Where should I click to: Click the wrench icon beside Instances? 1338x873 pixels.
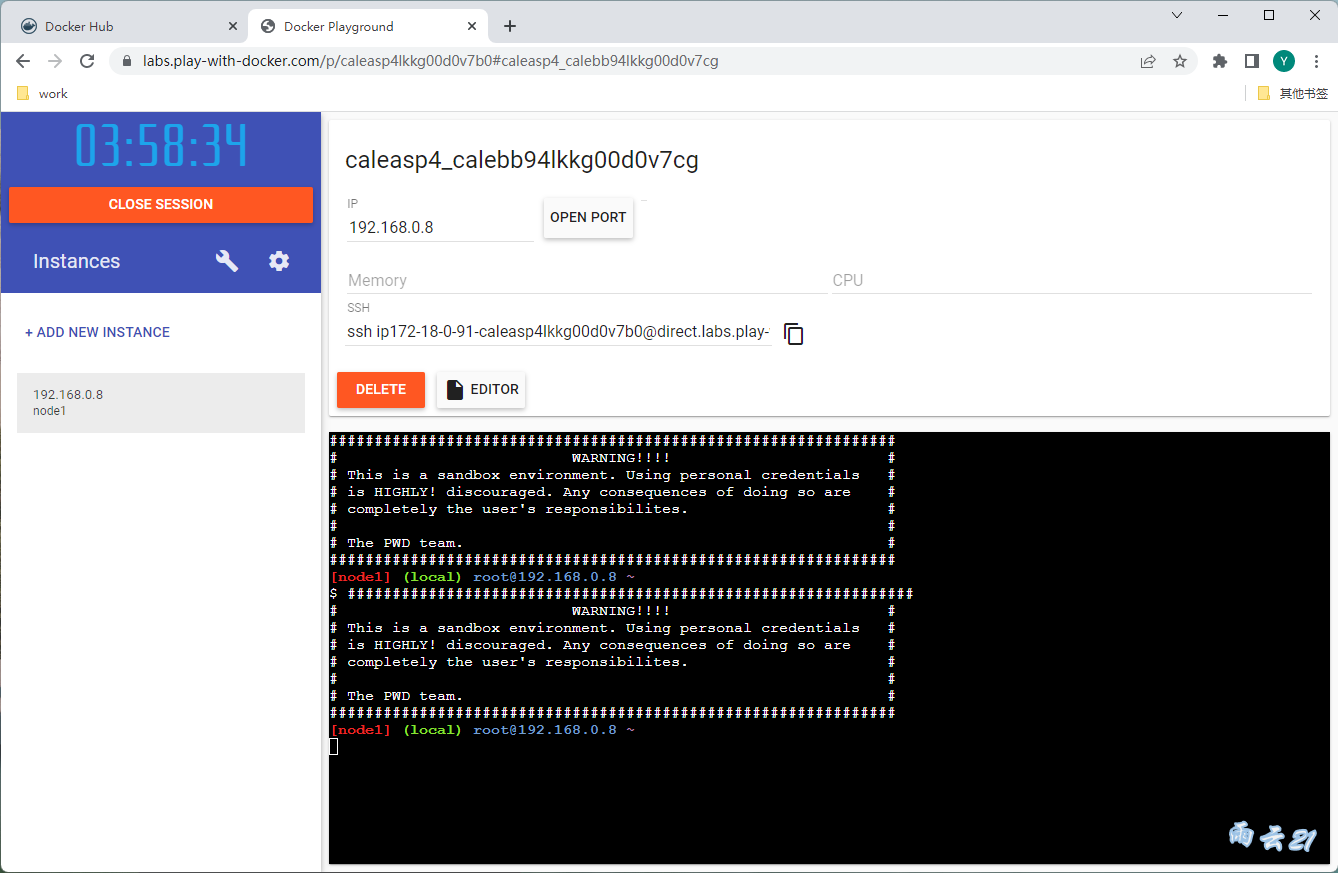(227, 261)
